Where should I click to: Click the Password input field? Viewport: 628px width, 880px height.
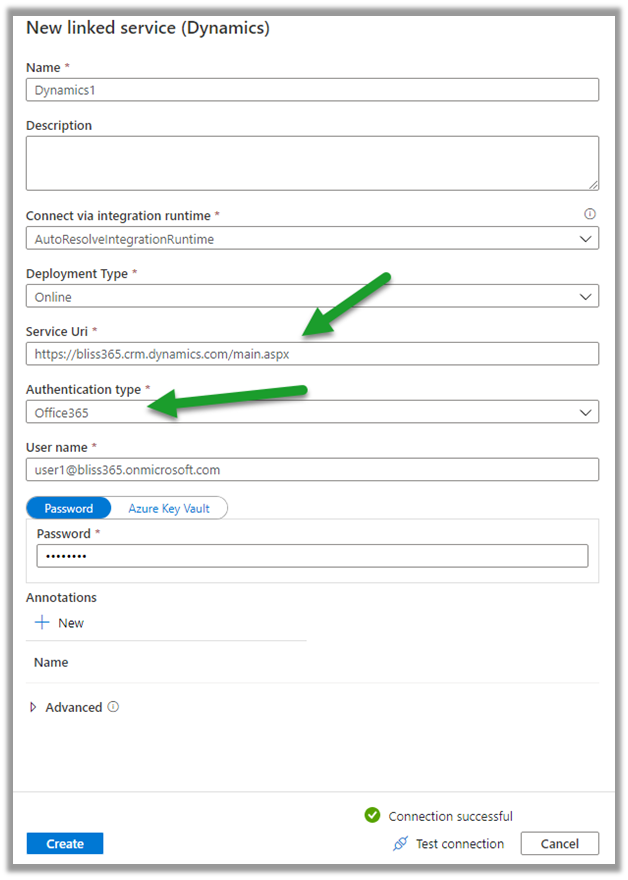click(x=312, y=556)
